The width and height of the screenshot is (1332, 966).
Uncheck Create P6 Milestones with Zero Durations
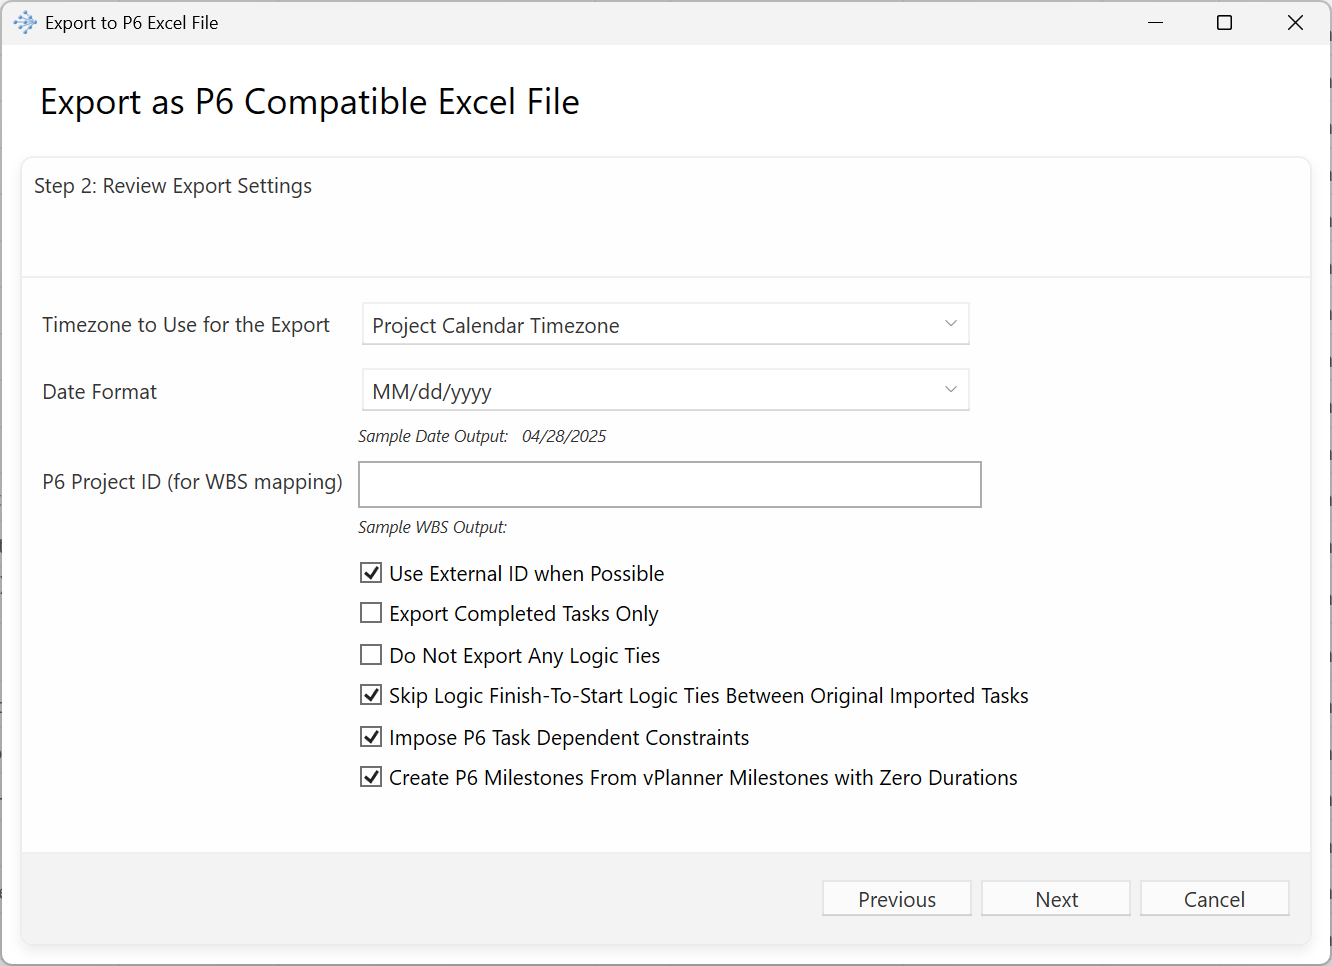(371, 777)
